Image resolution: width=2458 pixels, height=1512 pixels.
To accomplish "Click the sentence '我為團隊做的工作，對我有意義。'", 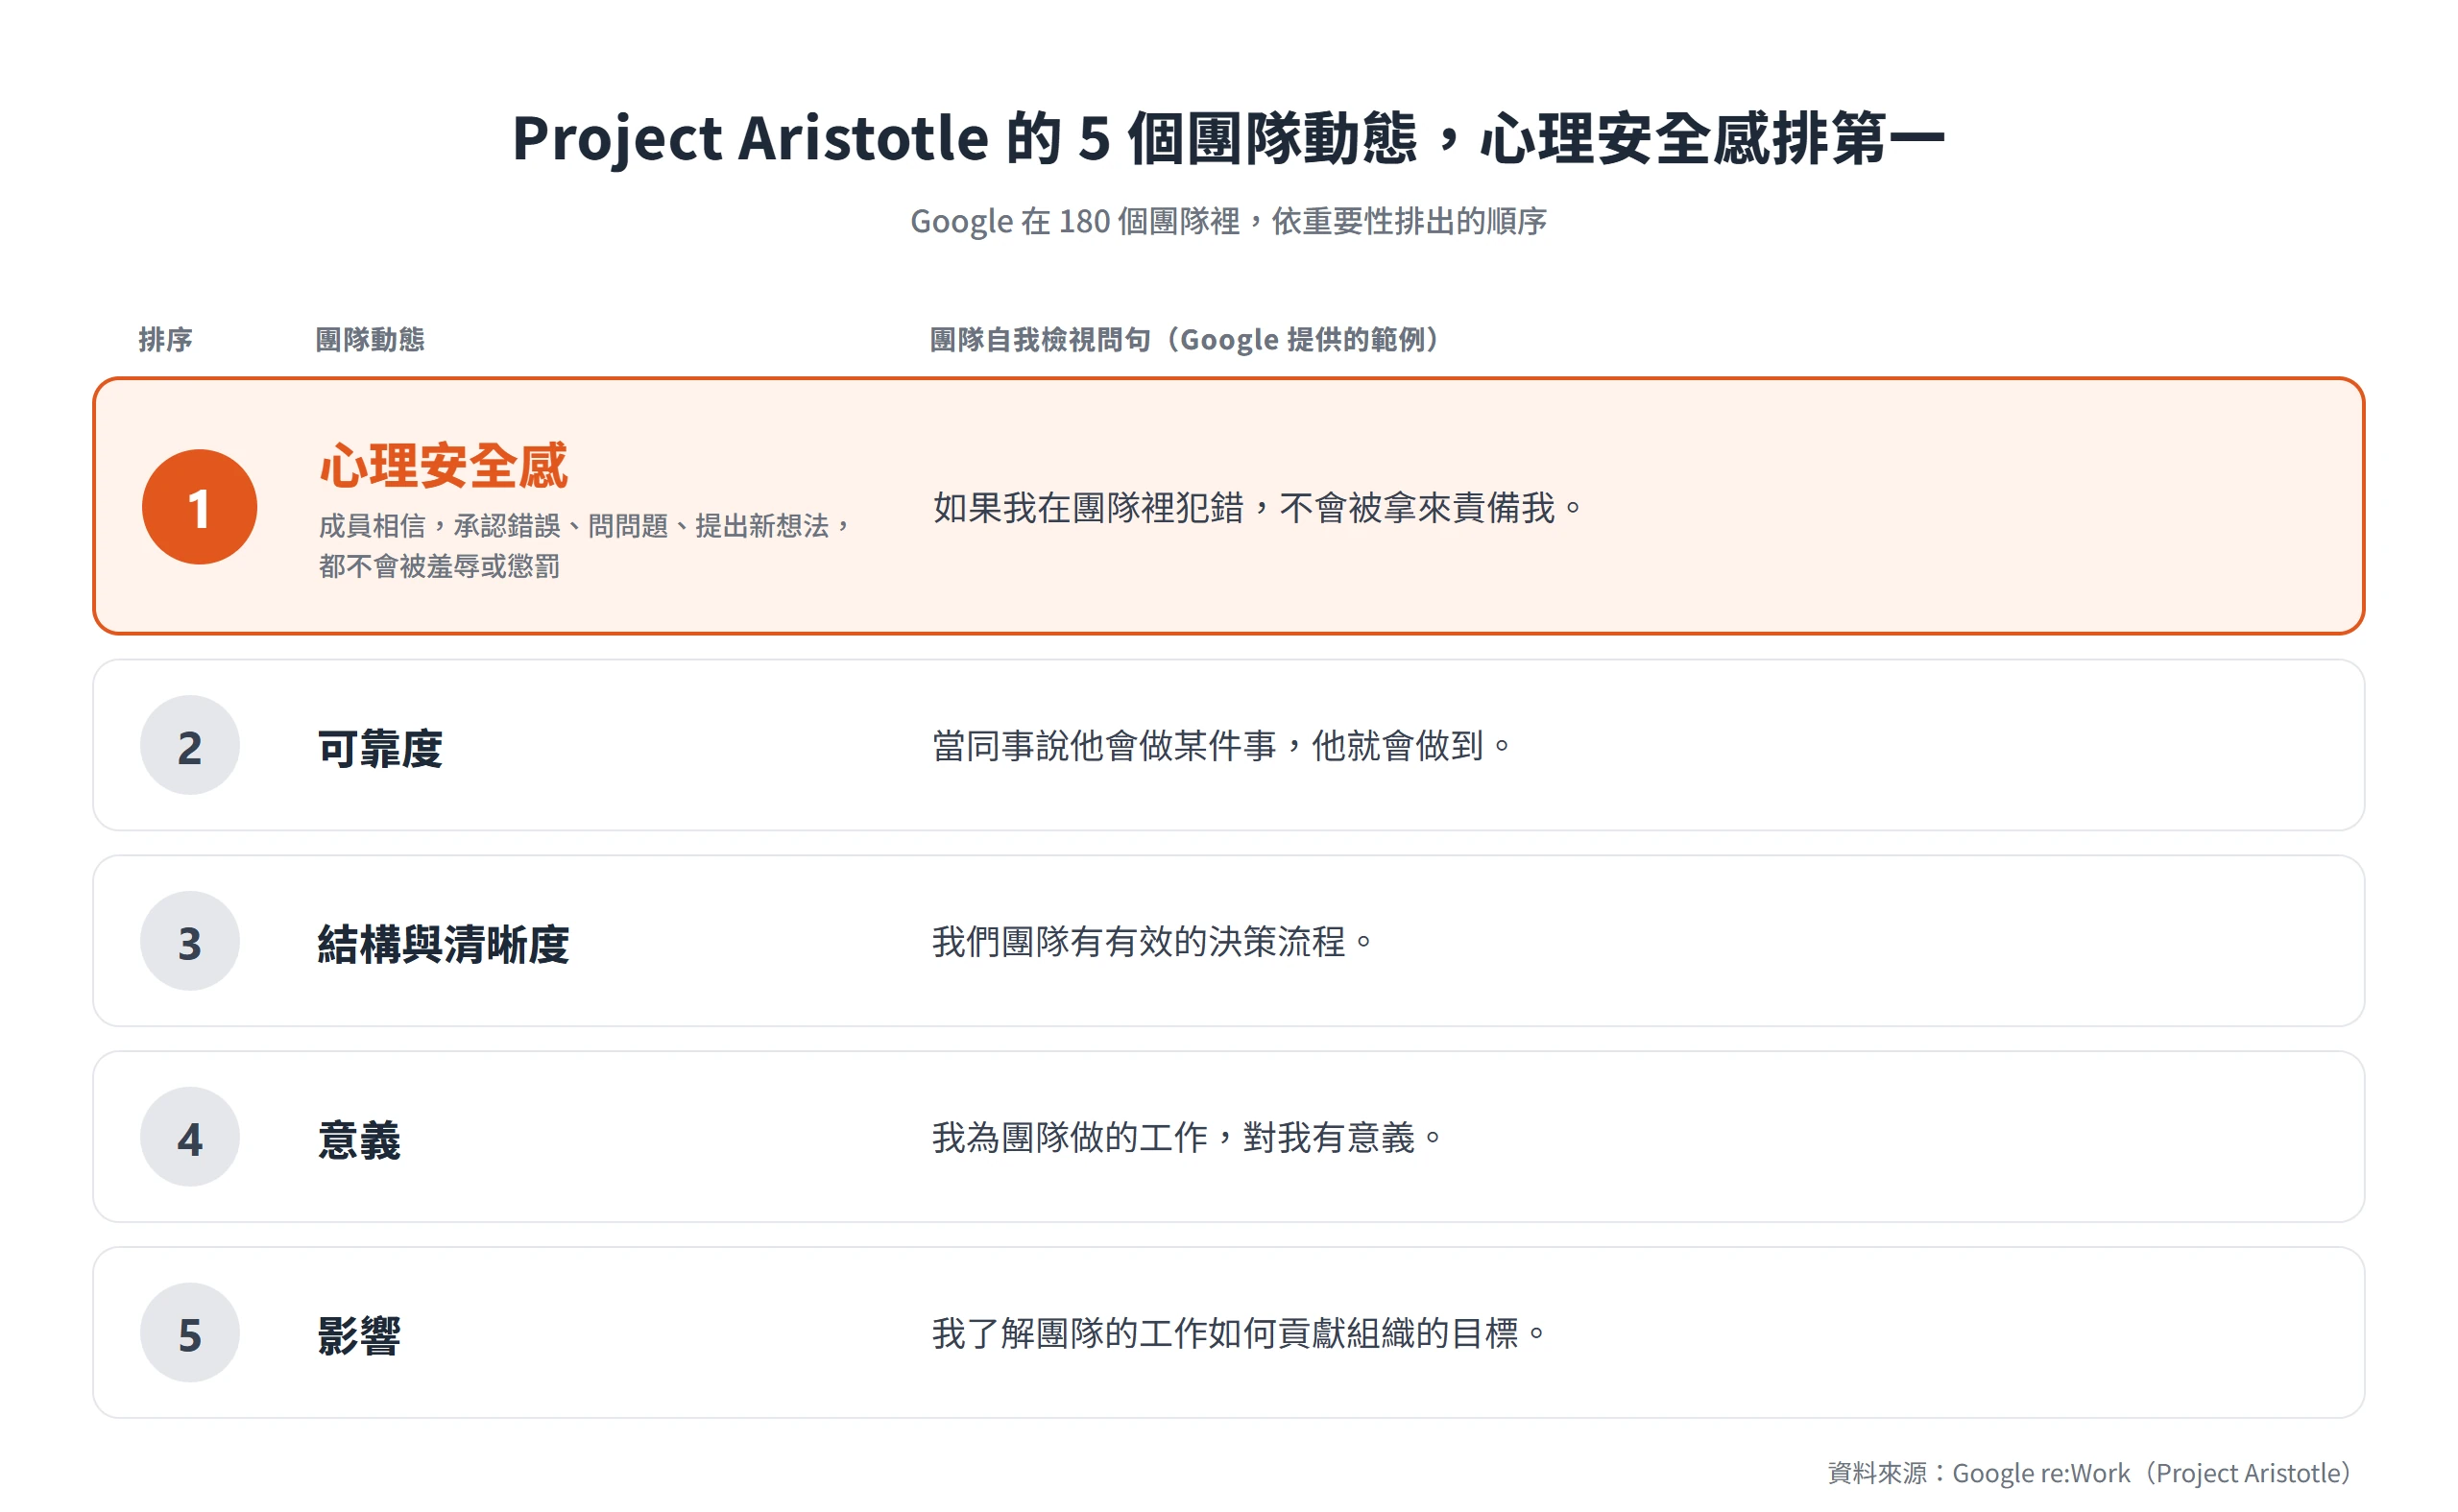I will click(1188, 1138).
